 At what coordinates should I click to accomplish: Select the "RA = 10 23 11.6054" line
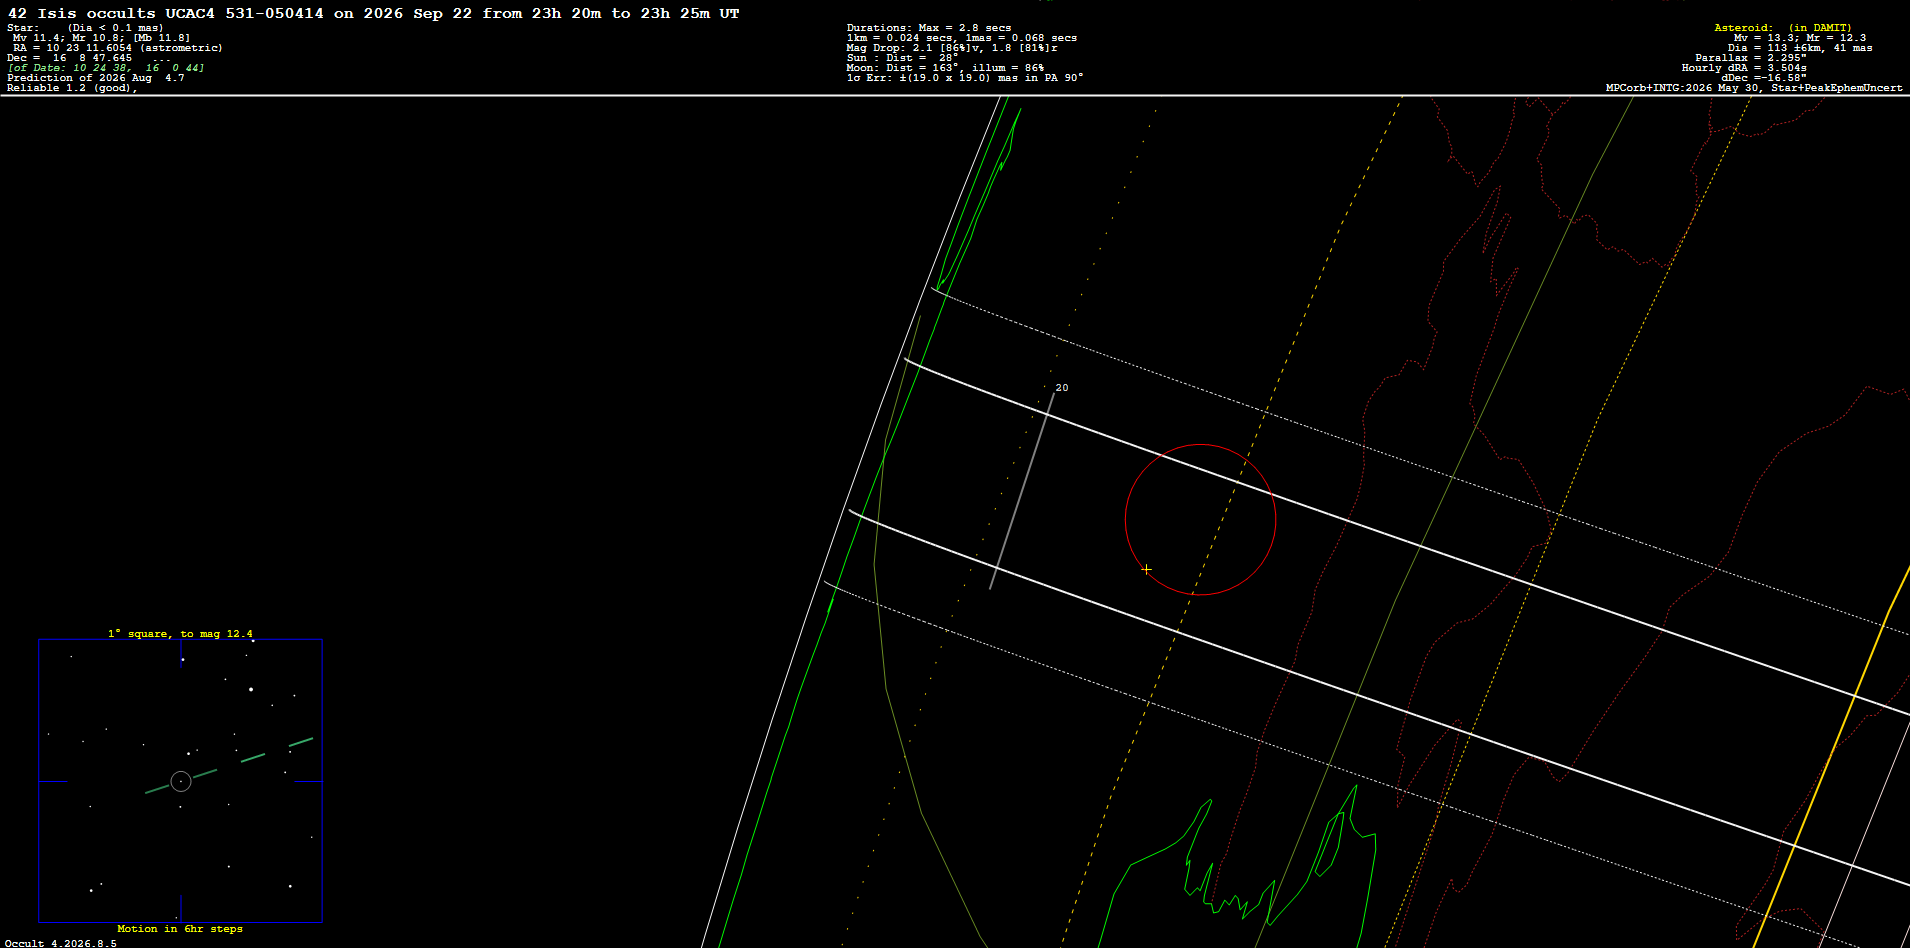118,48
